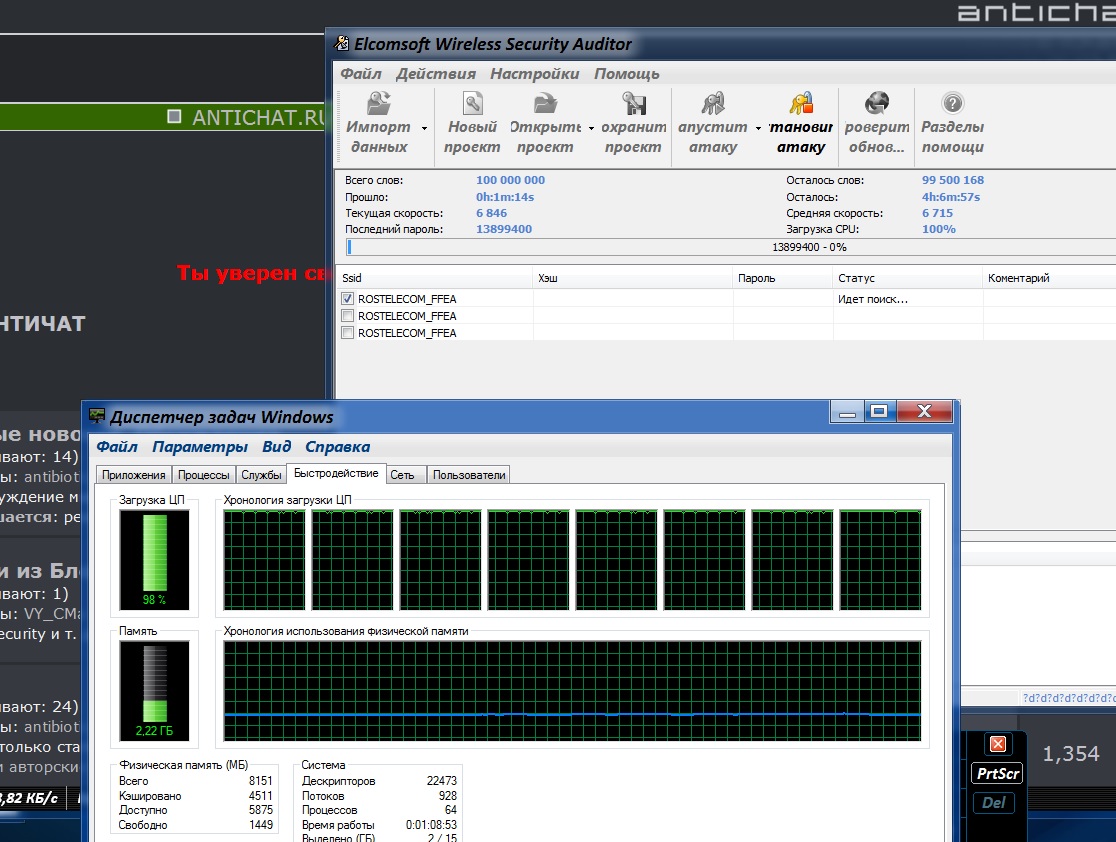
Task: Click the current speed value 6 846
Action: (491, 213)
